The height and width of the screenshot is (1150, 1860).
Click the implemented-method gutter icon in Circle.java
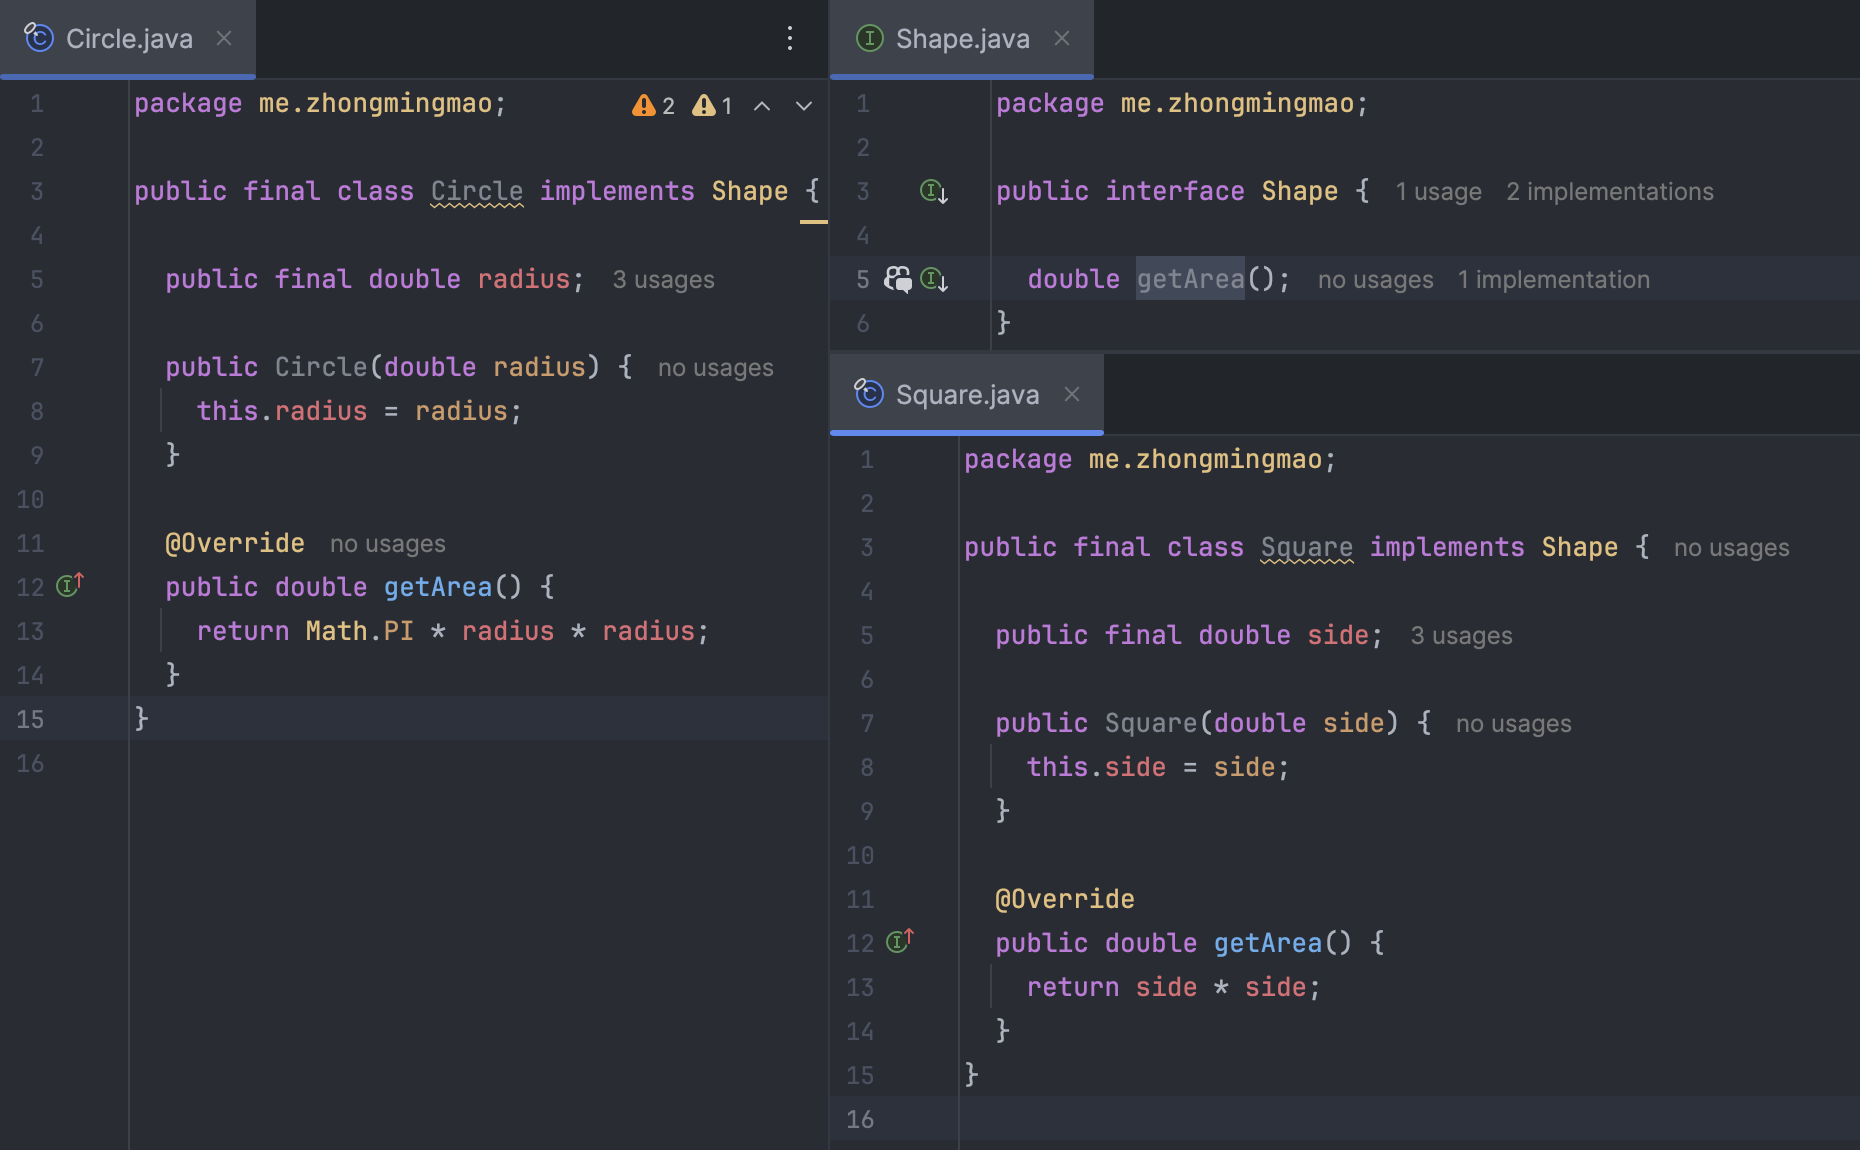(x=69, y=586)
